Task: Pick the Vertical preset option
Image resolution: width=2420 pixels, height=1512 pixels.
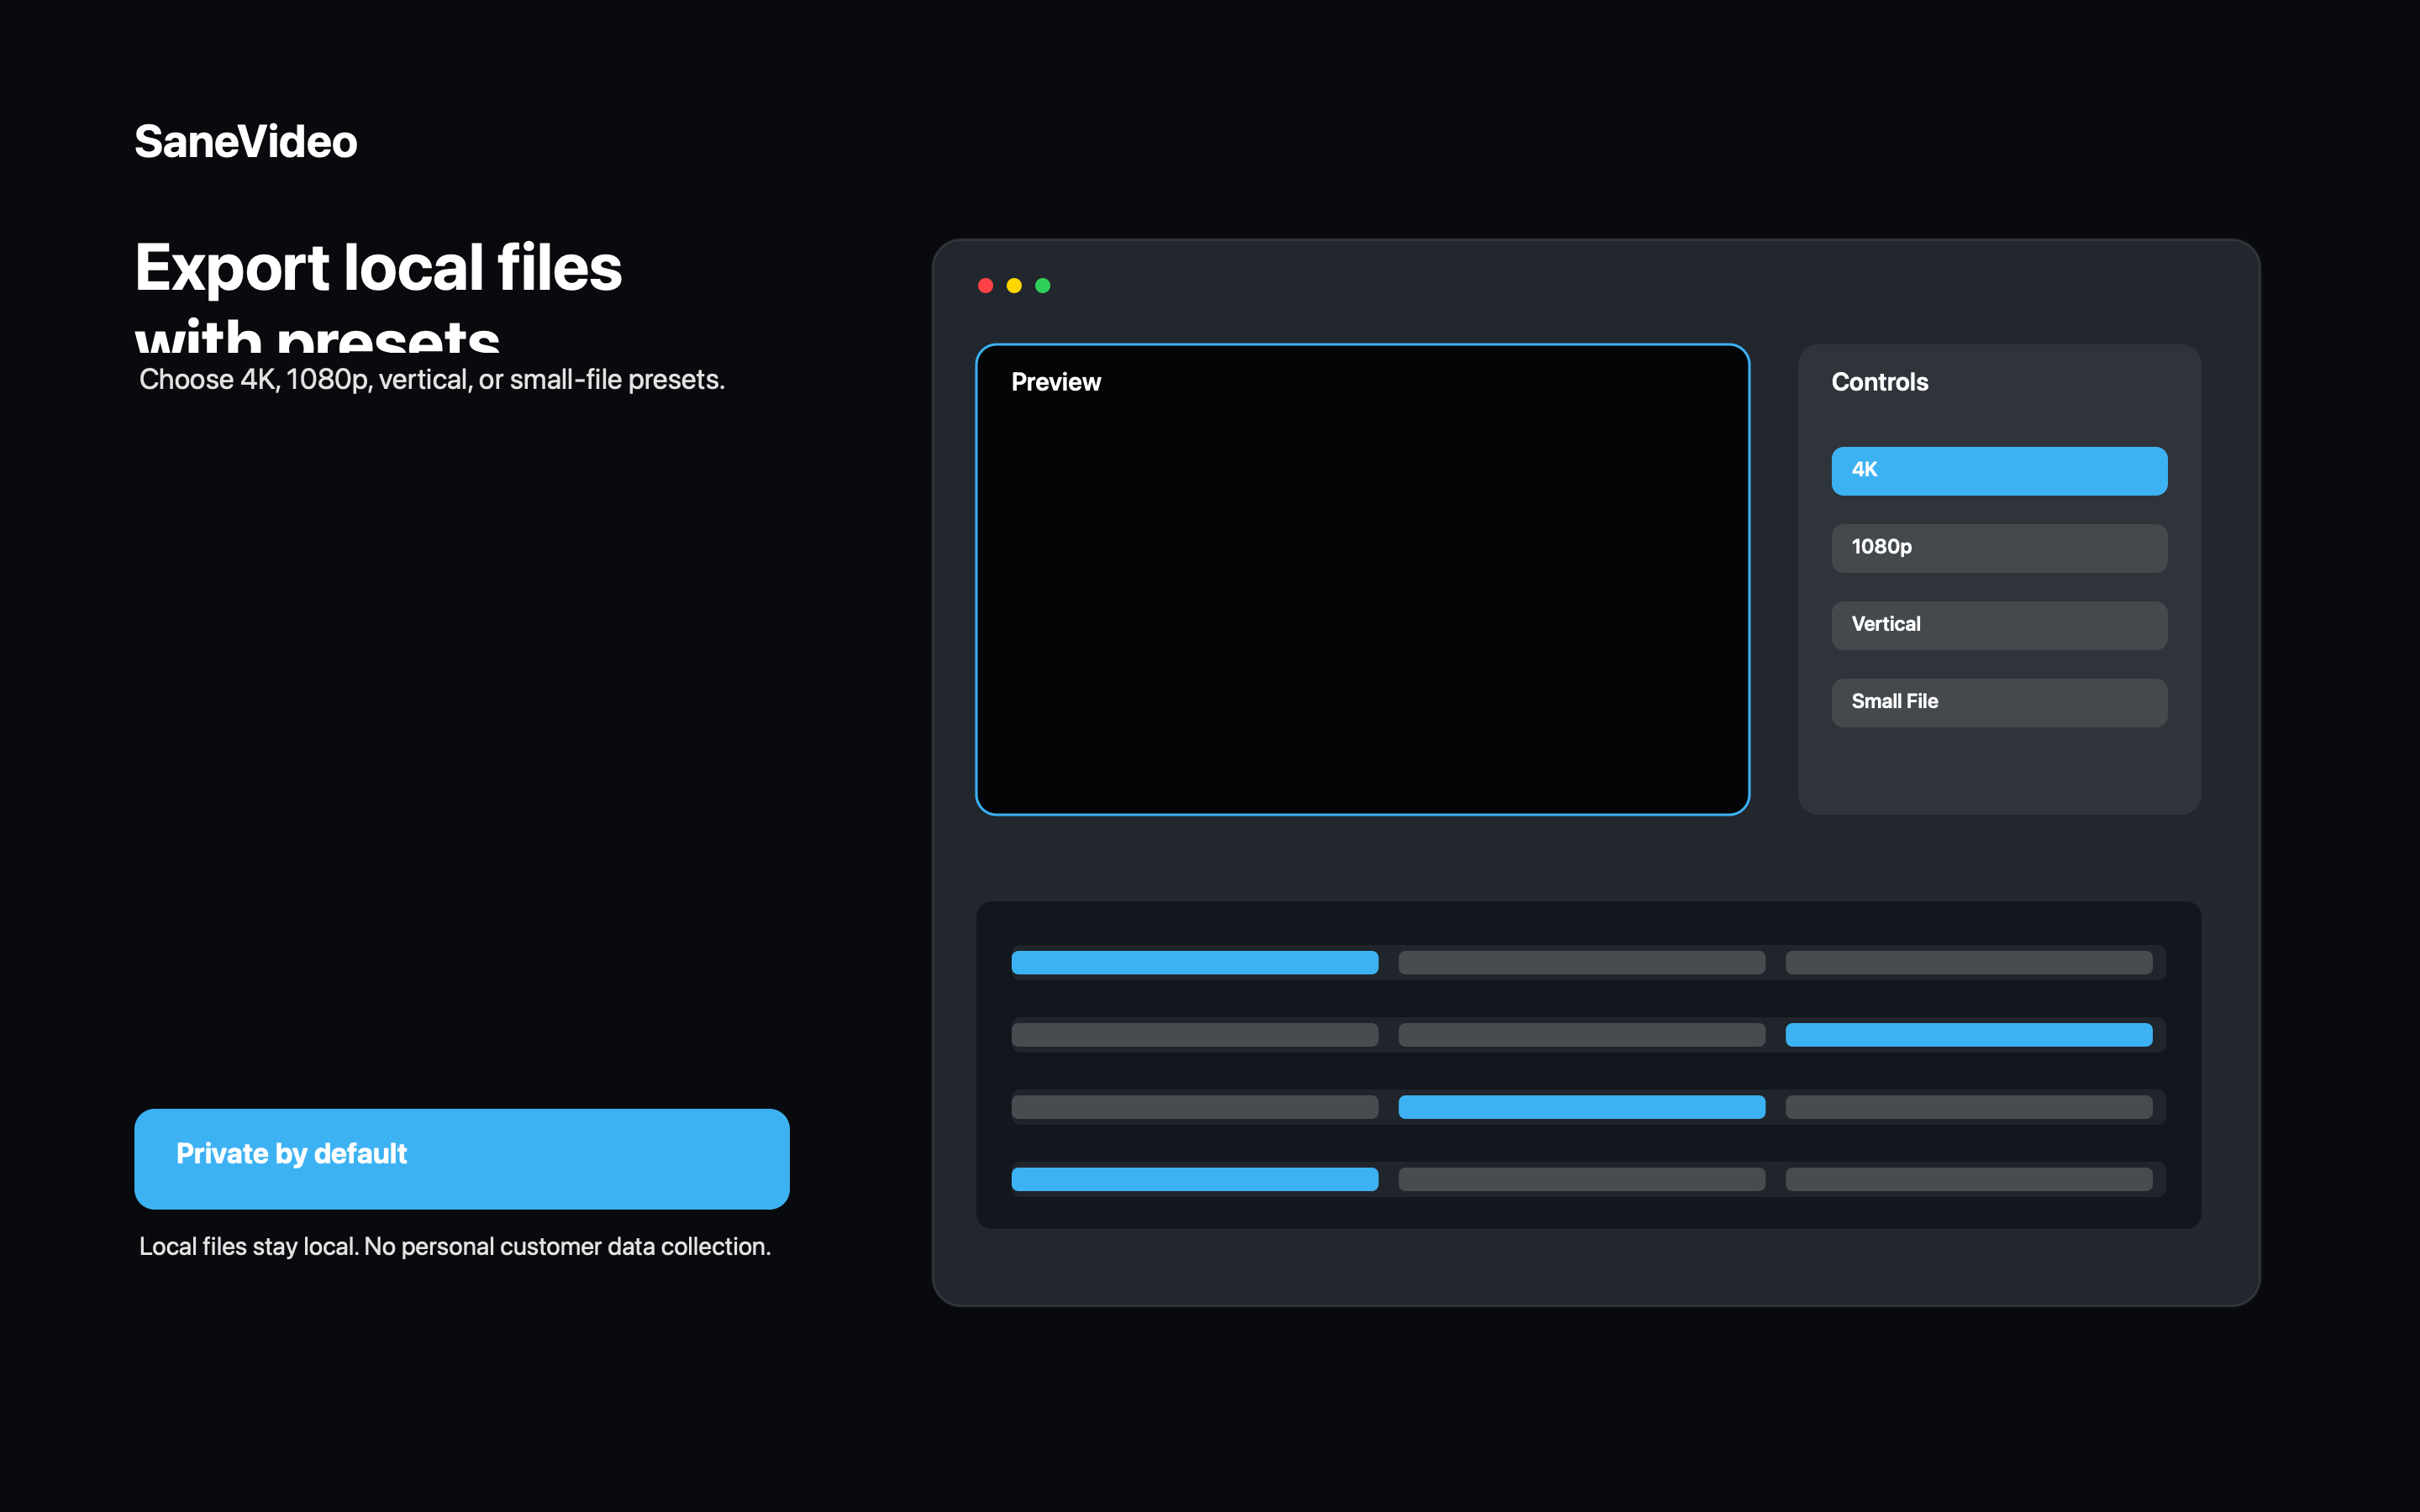Action: click(x=1999, y=625)
